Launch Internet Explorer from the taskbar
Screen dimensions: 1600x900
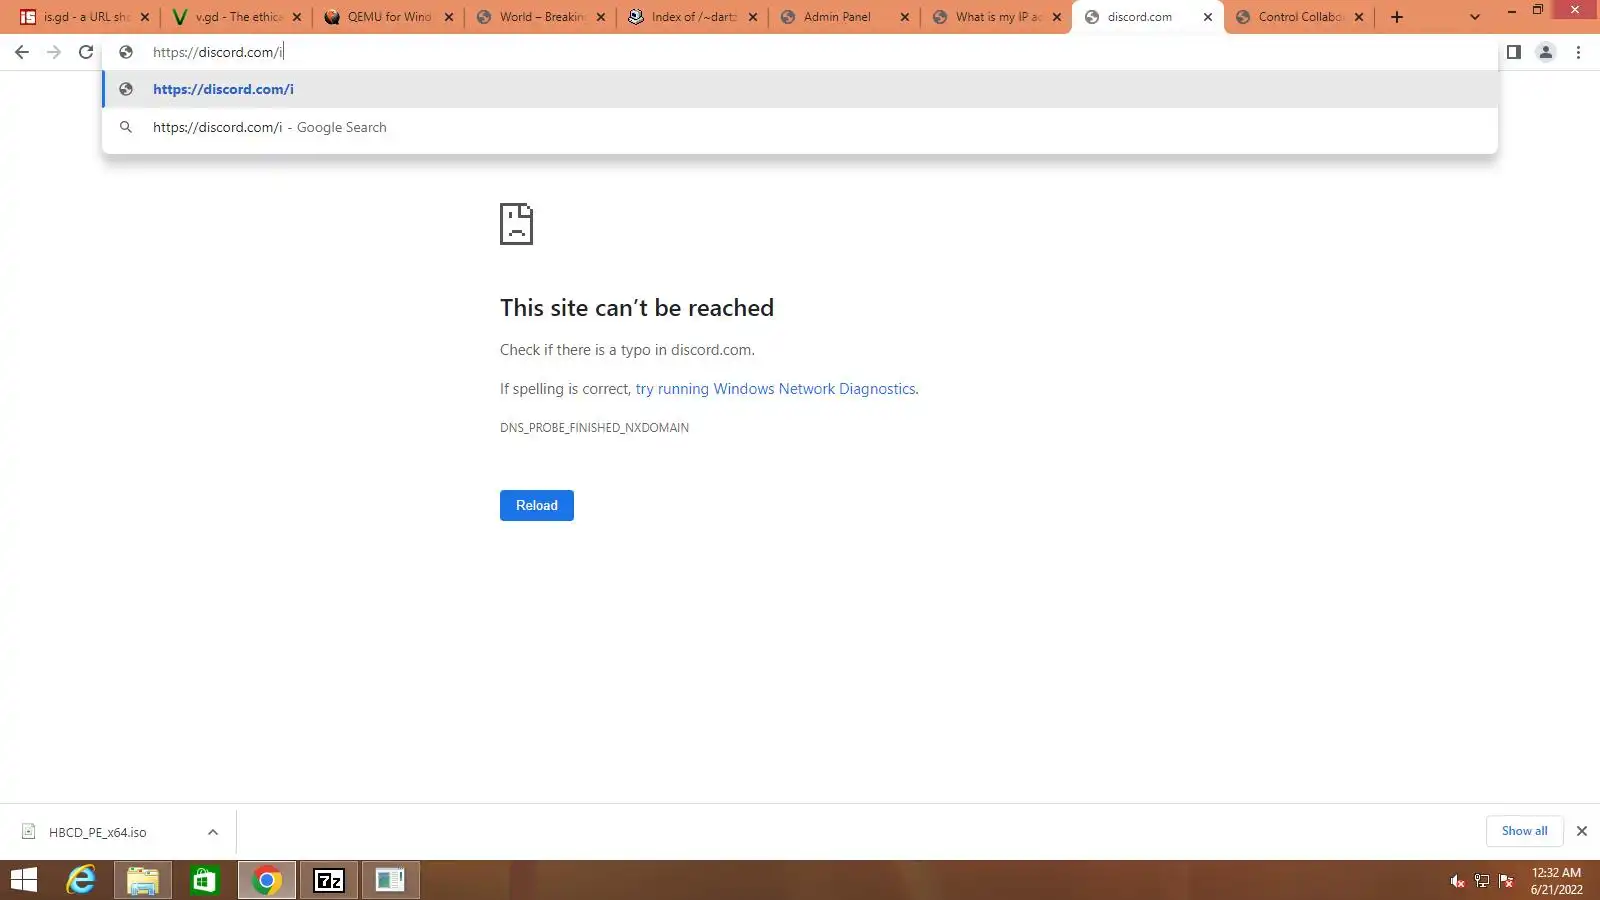(81, 880)
